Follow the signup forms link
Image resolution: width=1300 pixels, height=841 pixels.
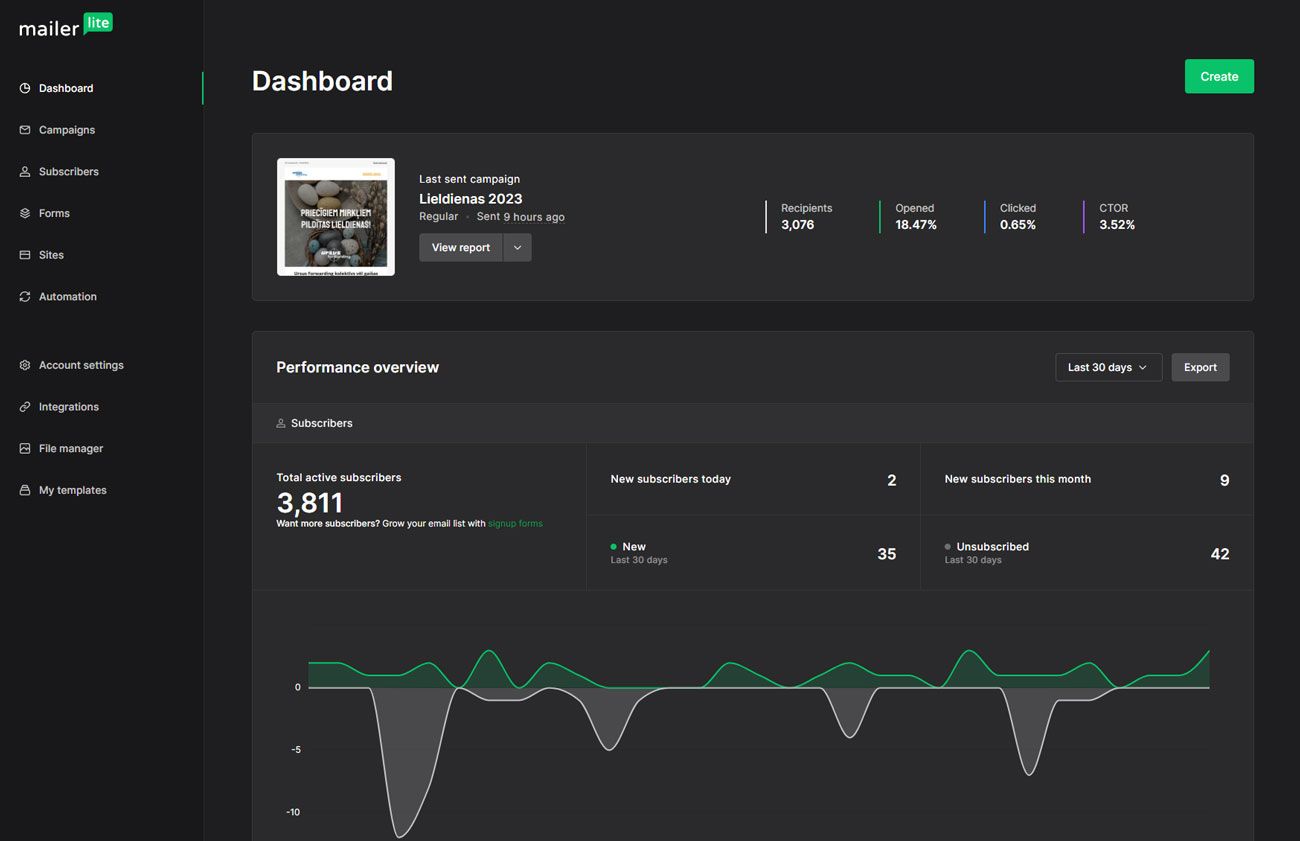[x=515, y=524]
